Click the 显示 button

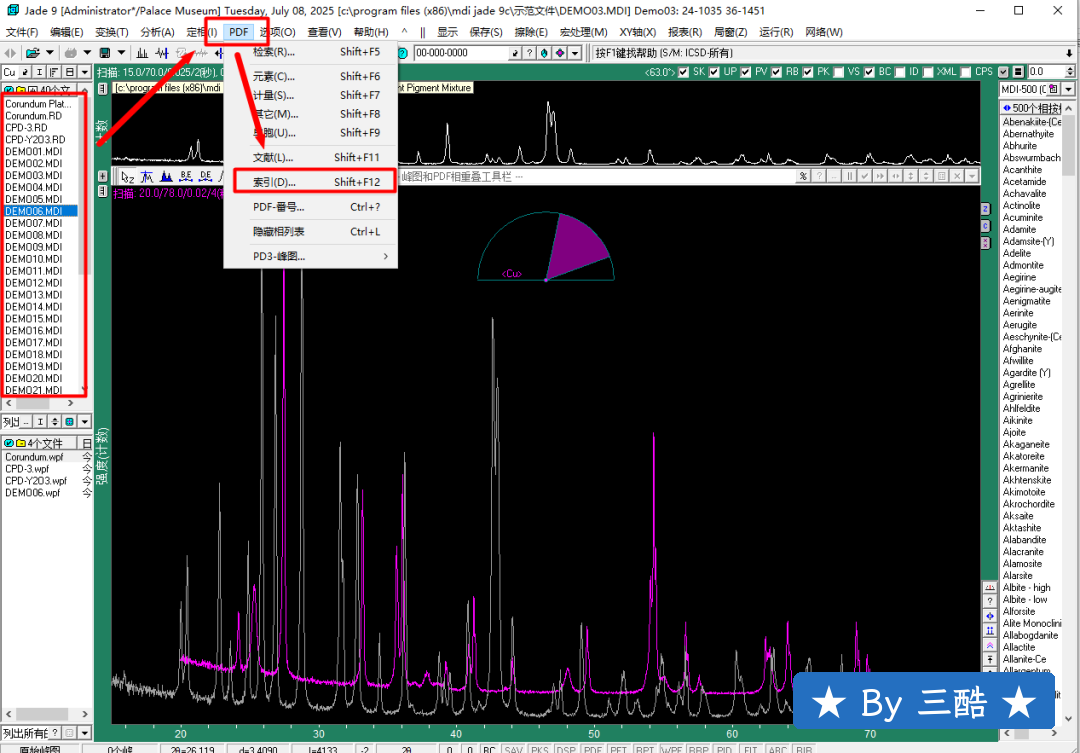point(447,32)
